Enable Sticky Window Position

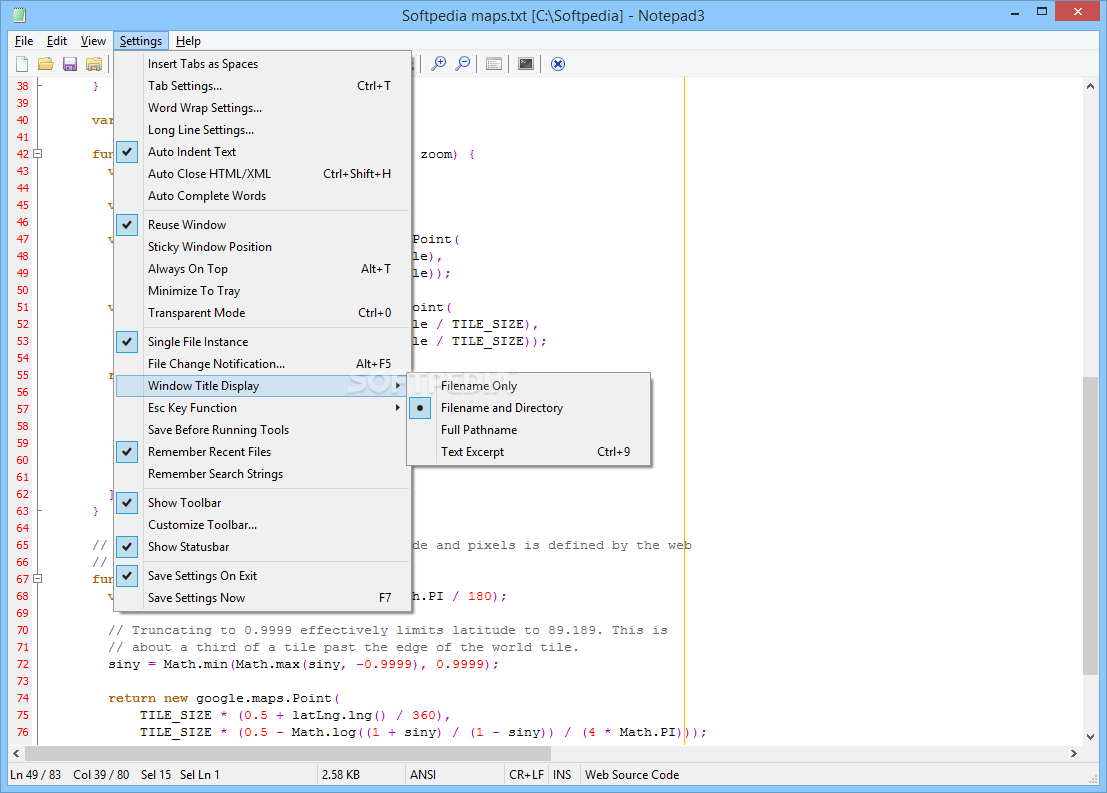point(262,246)
